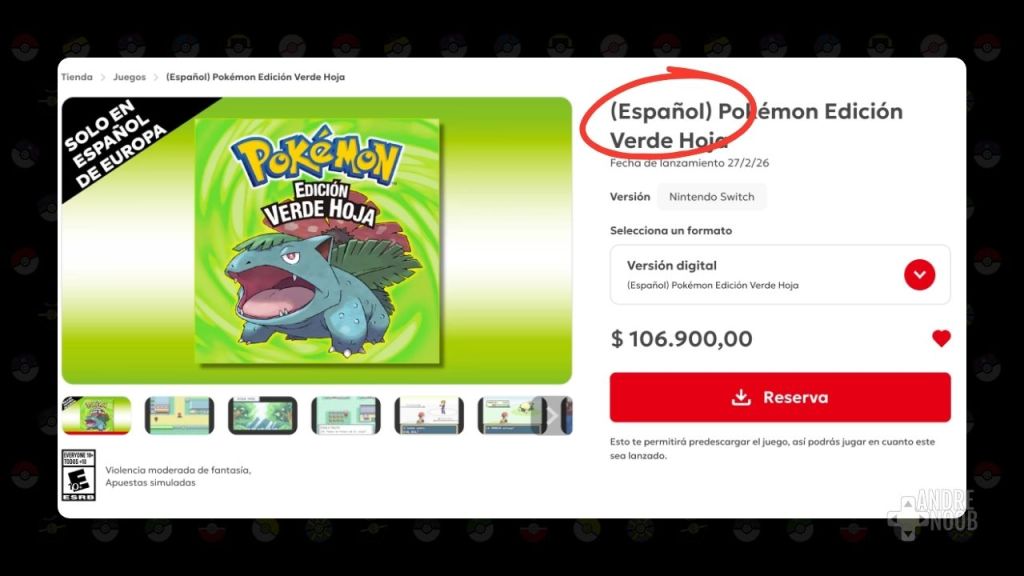Toggle the red heart wishlist icon
Image resolution: width=1024 pixels, height=576 pixels.
[x=941, y=338]
